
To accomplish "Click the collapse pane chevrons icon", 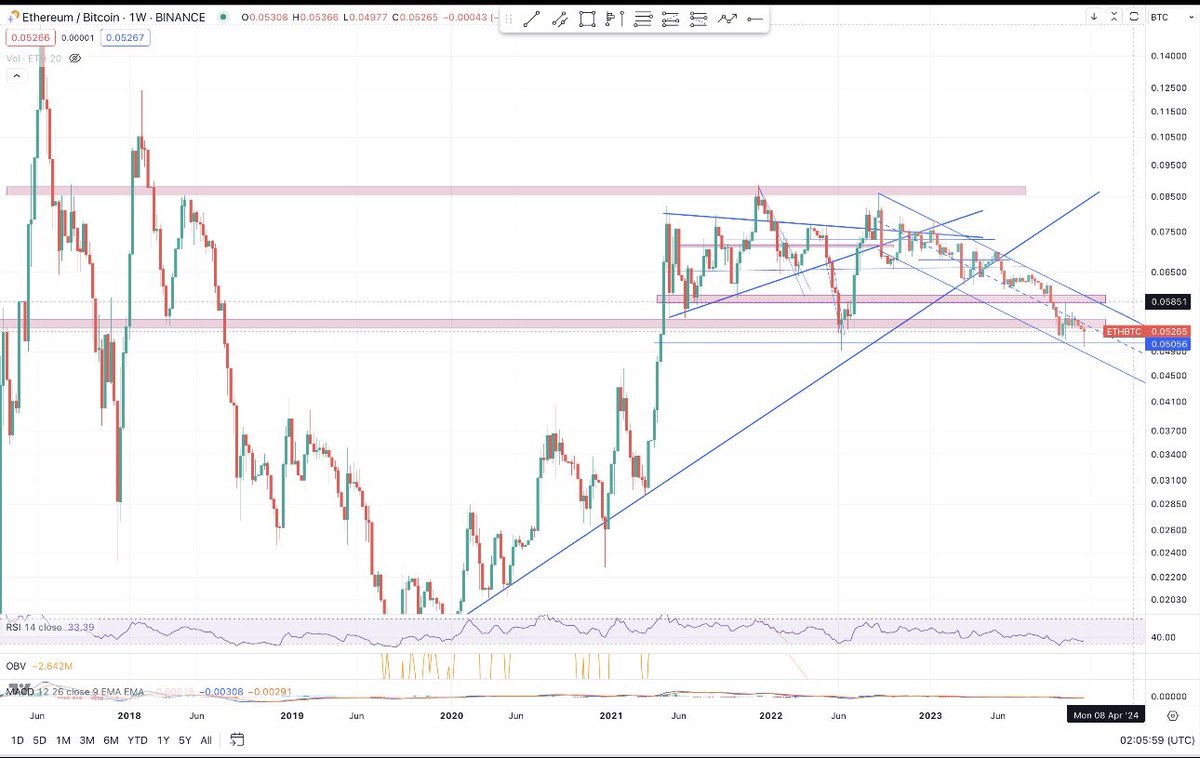I will (x=1114, y=17).
